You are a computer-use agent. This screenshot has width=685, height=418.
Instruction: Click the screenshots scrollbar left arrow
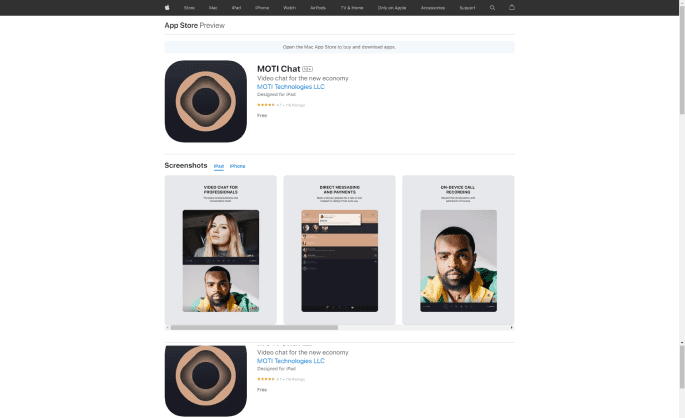pos(167,328)
